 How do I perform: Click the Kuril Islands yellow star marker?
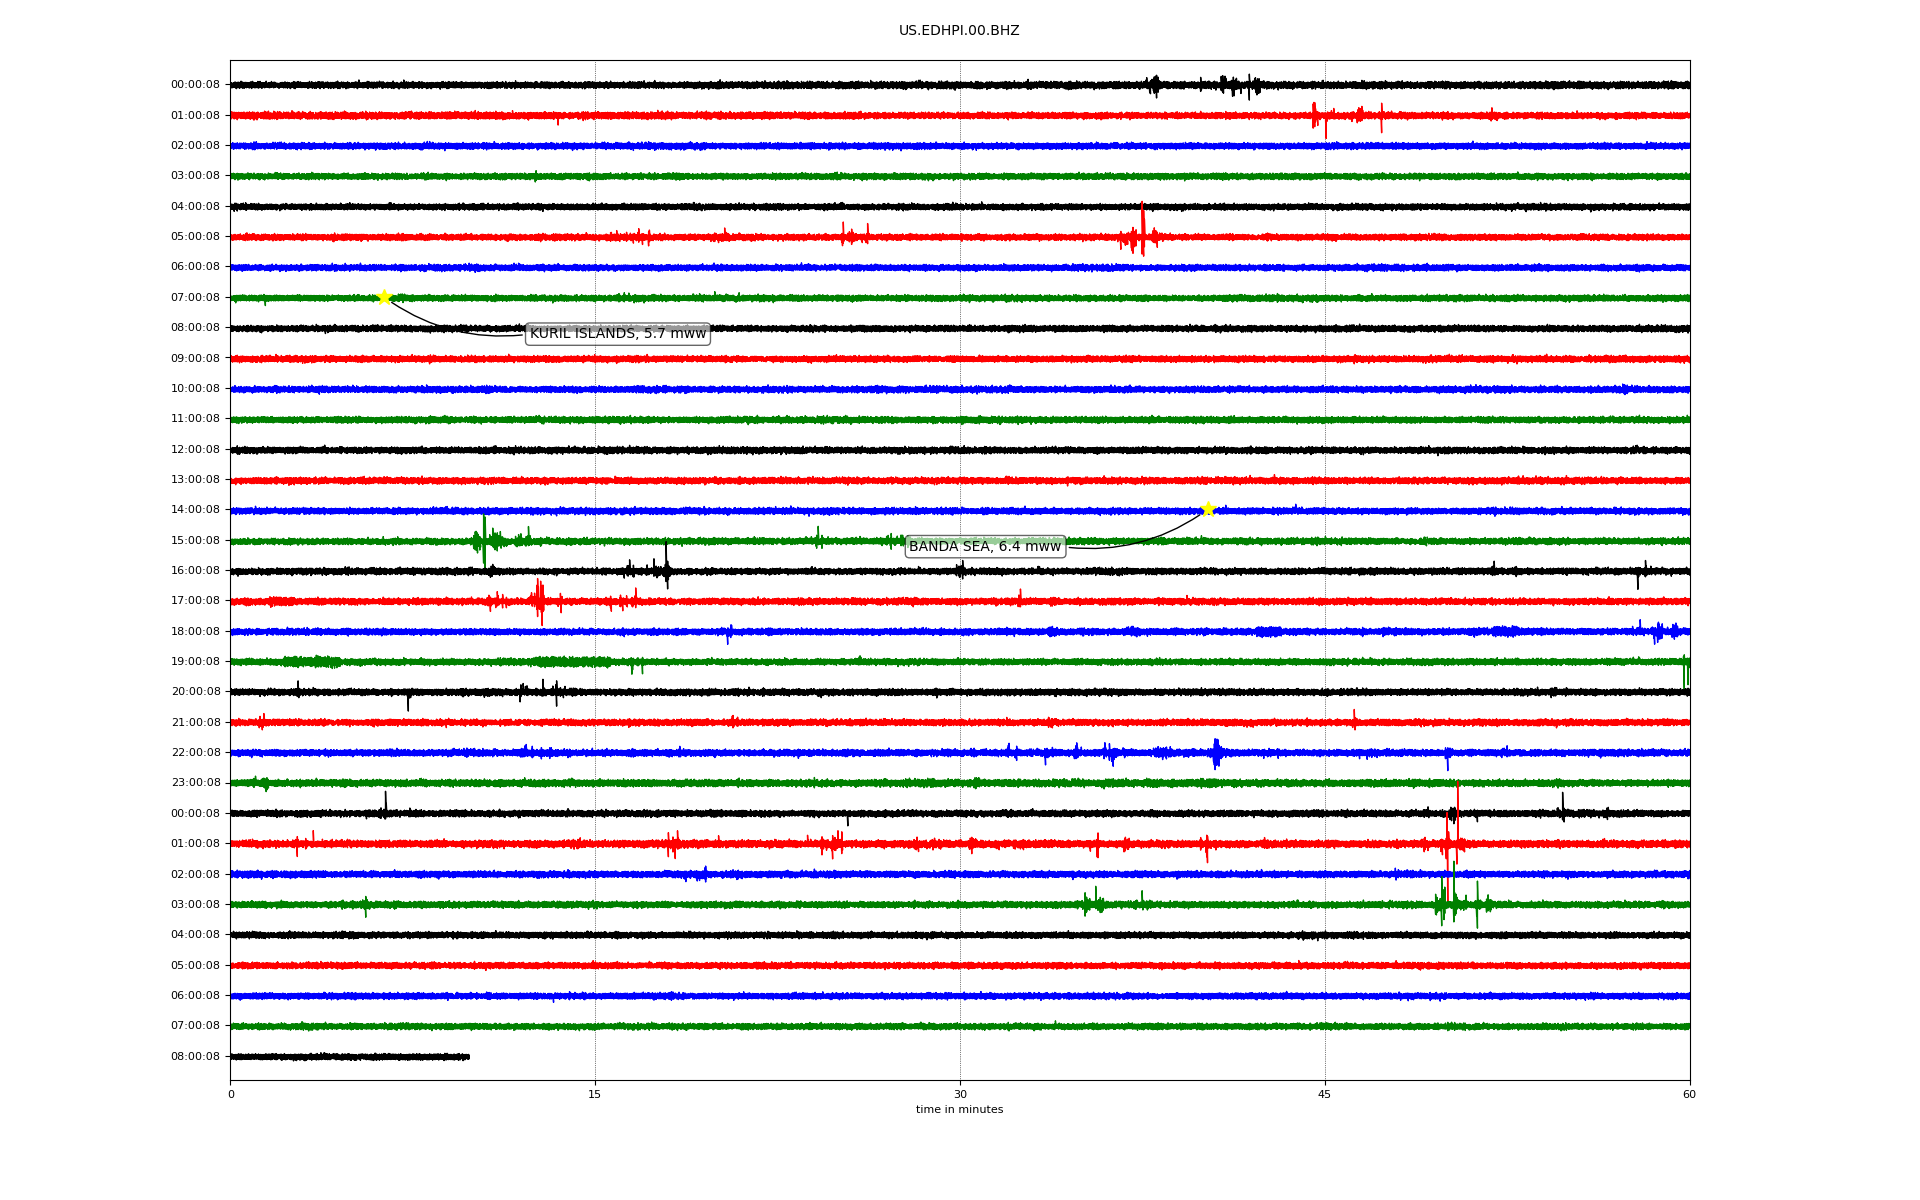point(384,297)
